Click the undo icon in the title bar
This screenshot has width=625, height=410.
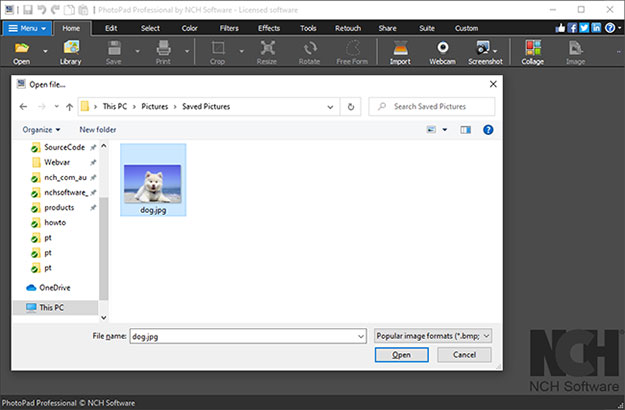click(x=42, y=10)
